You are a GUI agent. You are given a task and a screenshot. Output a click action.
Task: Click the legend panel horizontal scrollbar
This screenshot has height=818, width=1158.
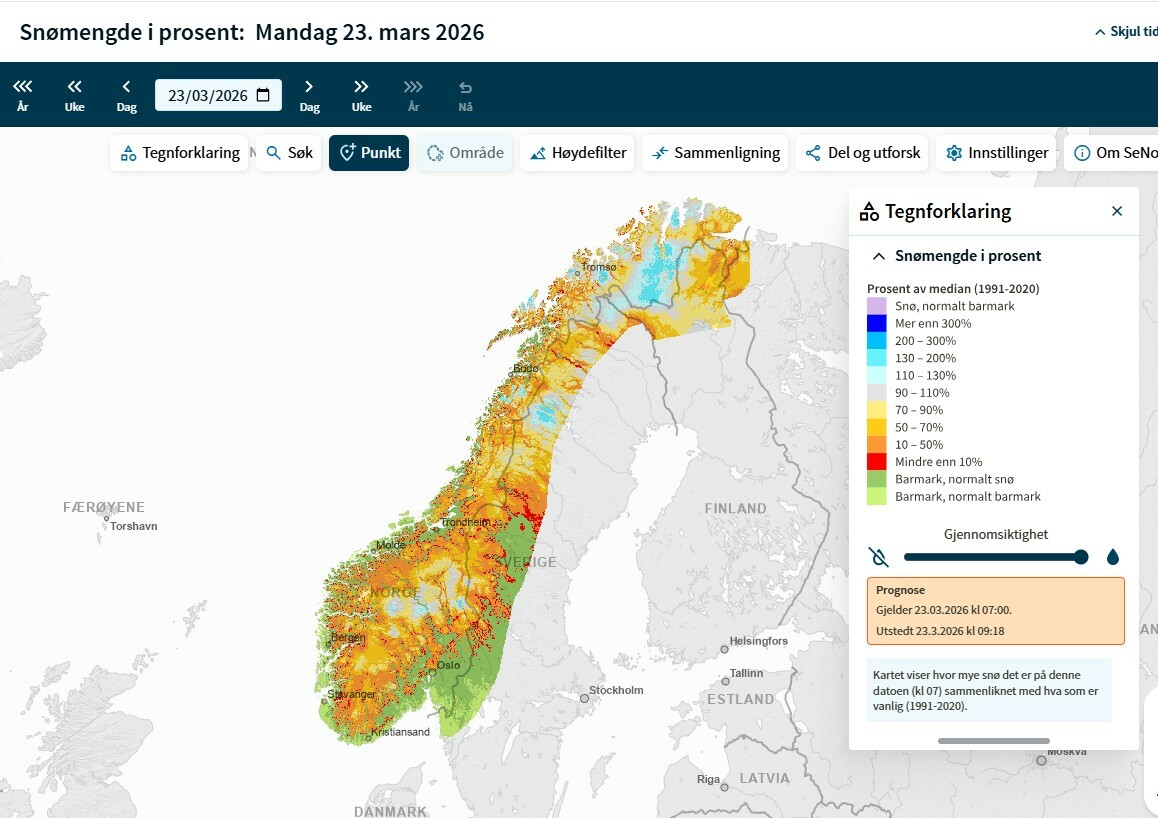[x=993, y=740]
